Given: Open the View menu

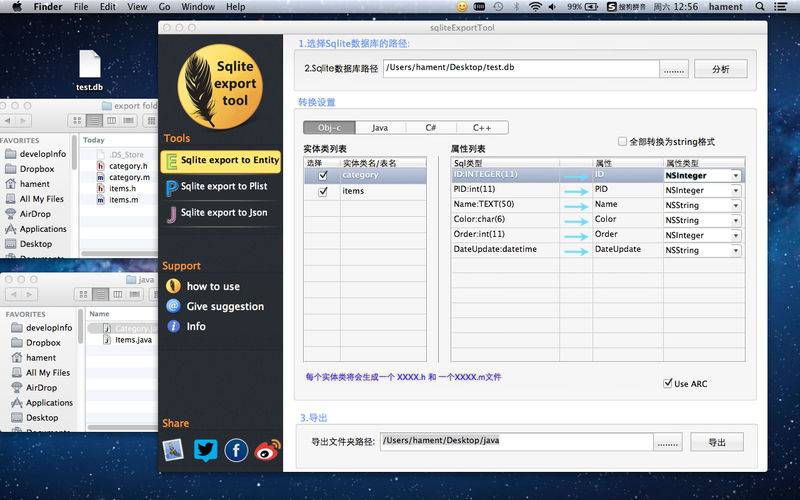Looking at the screenshot, I should tap(137, 7).
